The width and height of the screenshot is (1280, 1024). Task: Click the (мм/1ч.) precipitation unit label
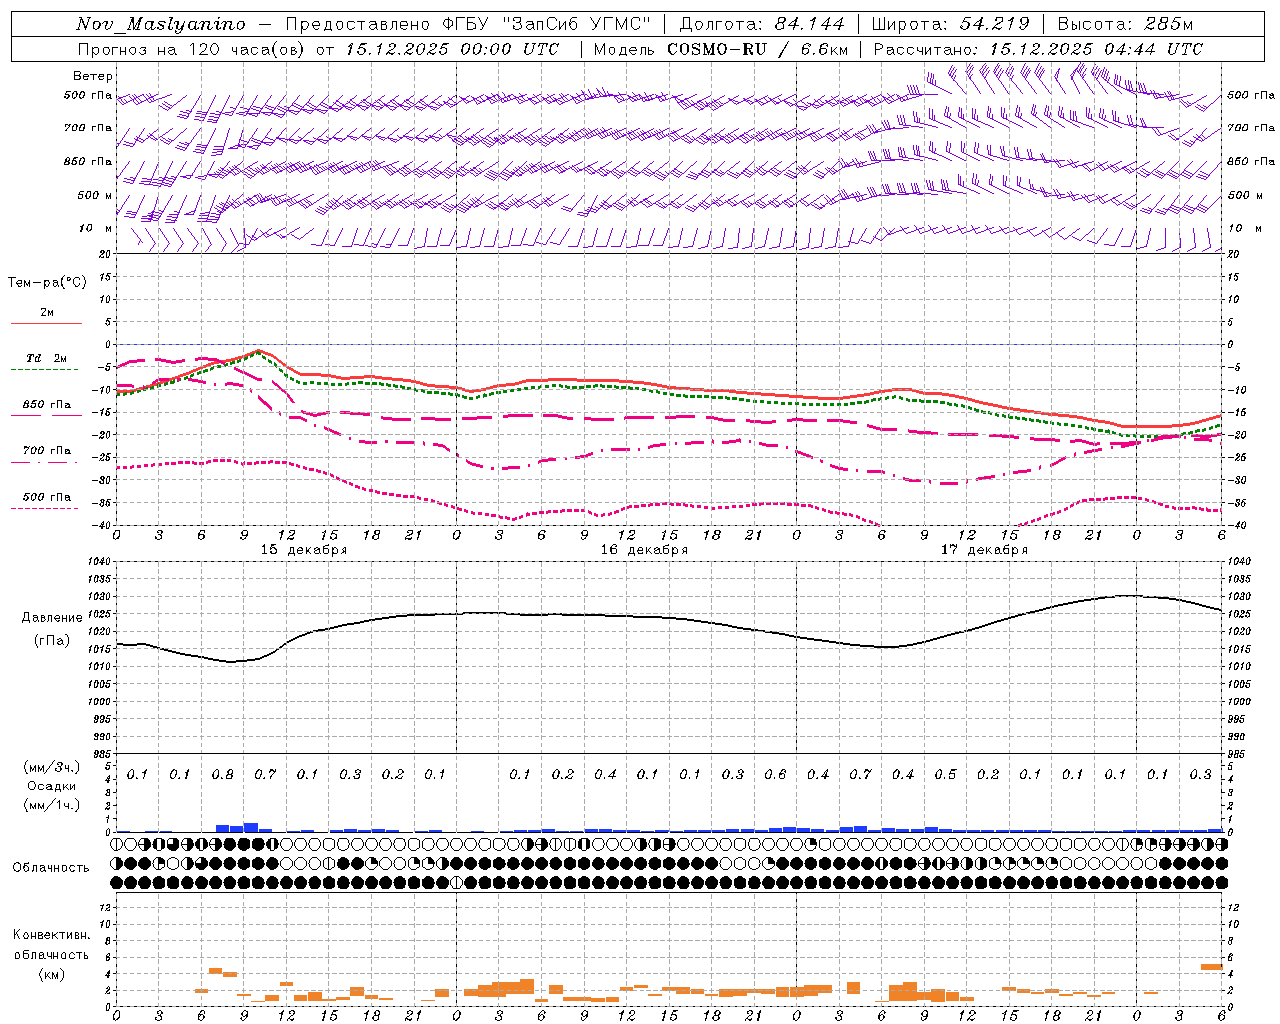click(x=52, y=805)
